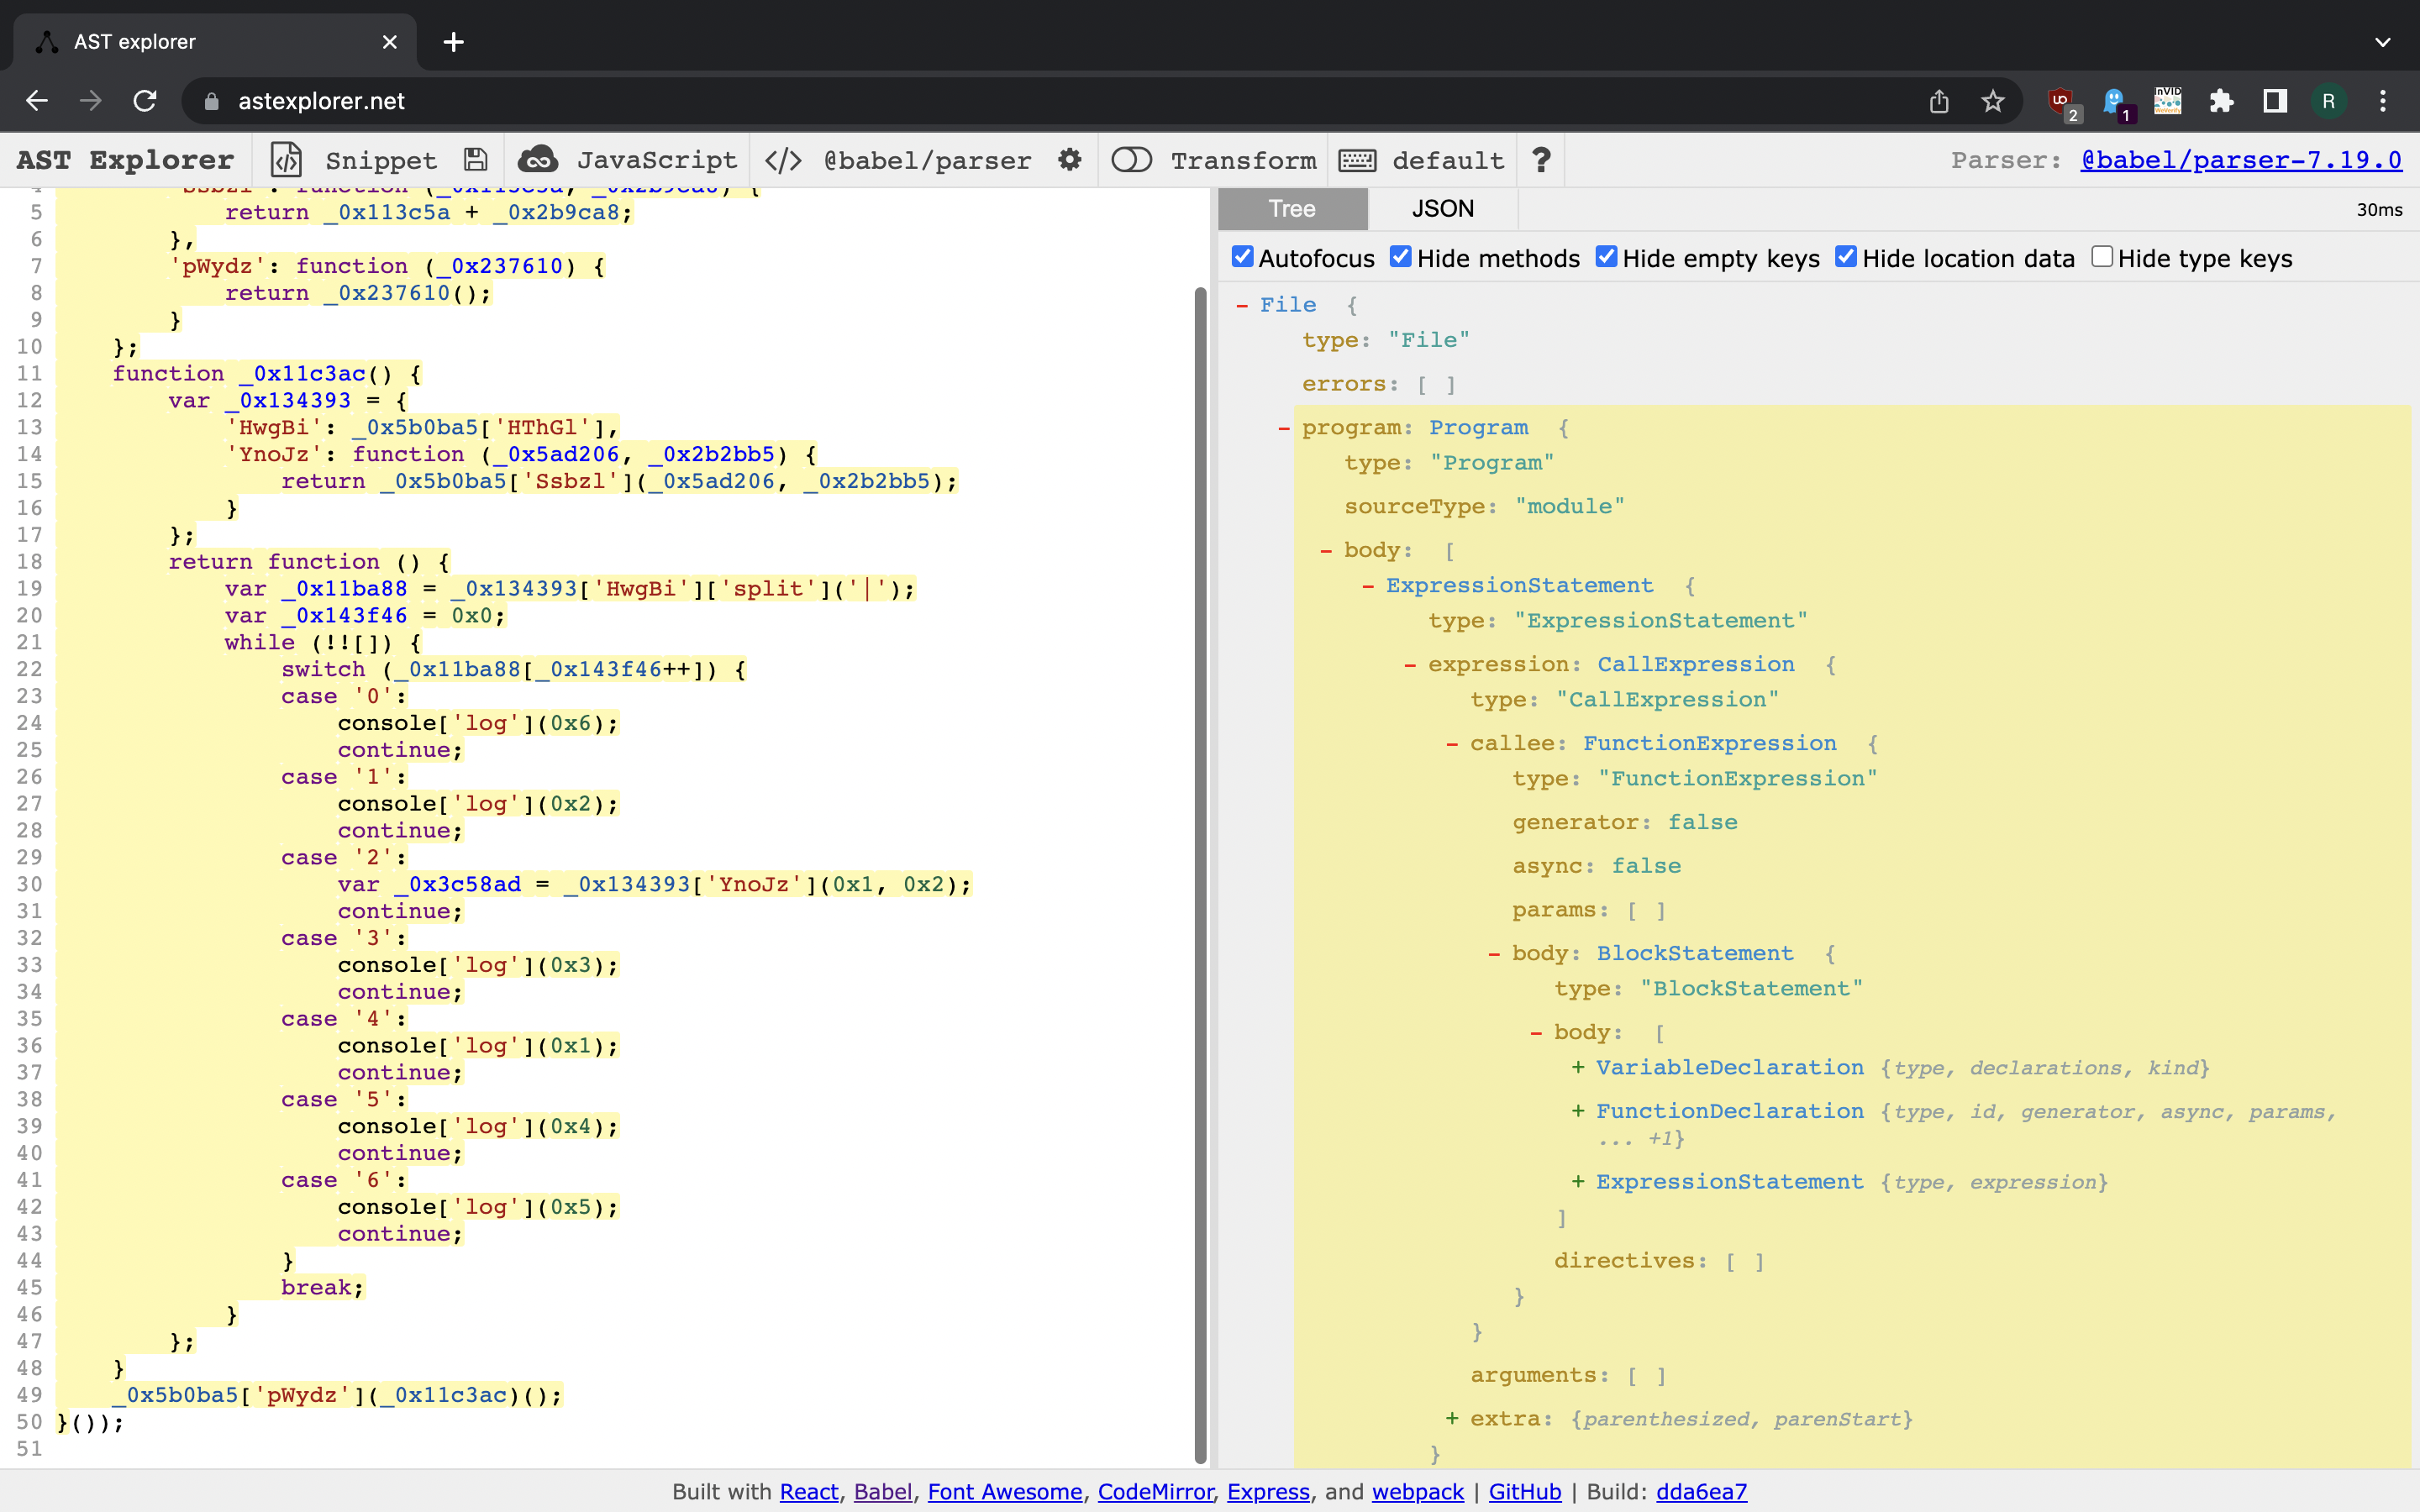The image size is (2420, 1512).
Task: Collapse the program node
Action: tap(1284, 428)
